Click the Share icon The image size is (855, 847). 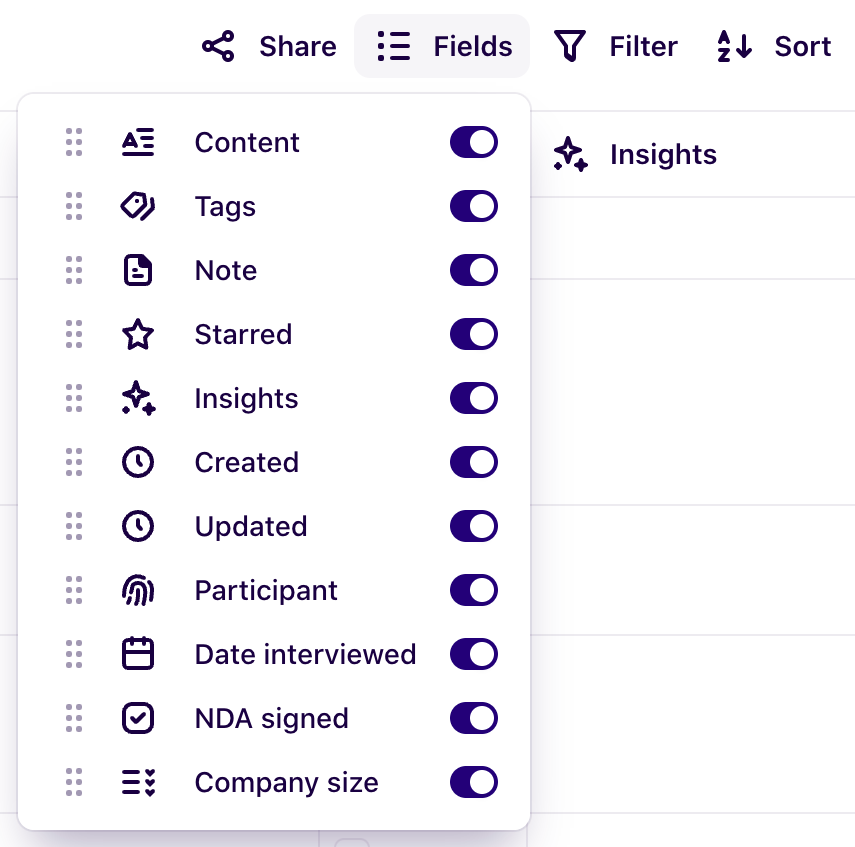pos(218,45)
